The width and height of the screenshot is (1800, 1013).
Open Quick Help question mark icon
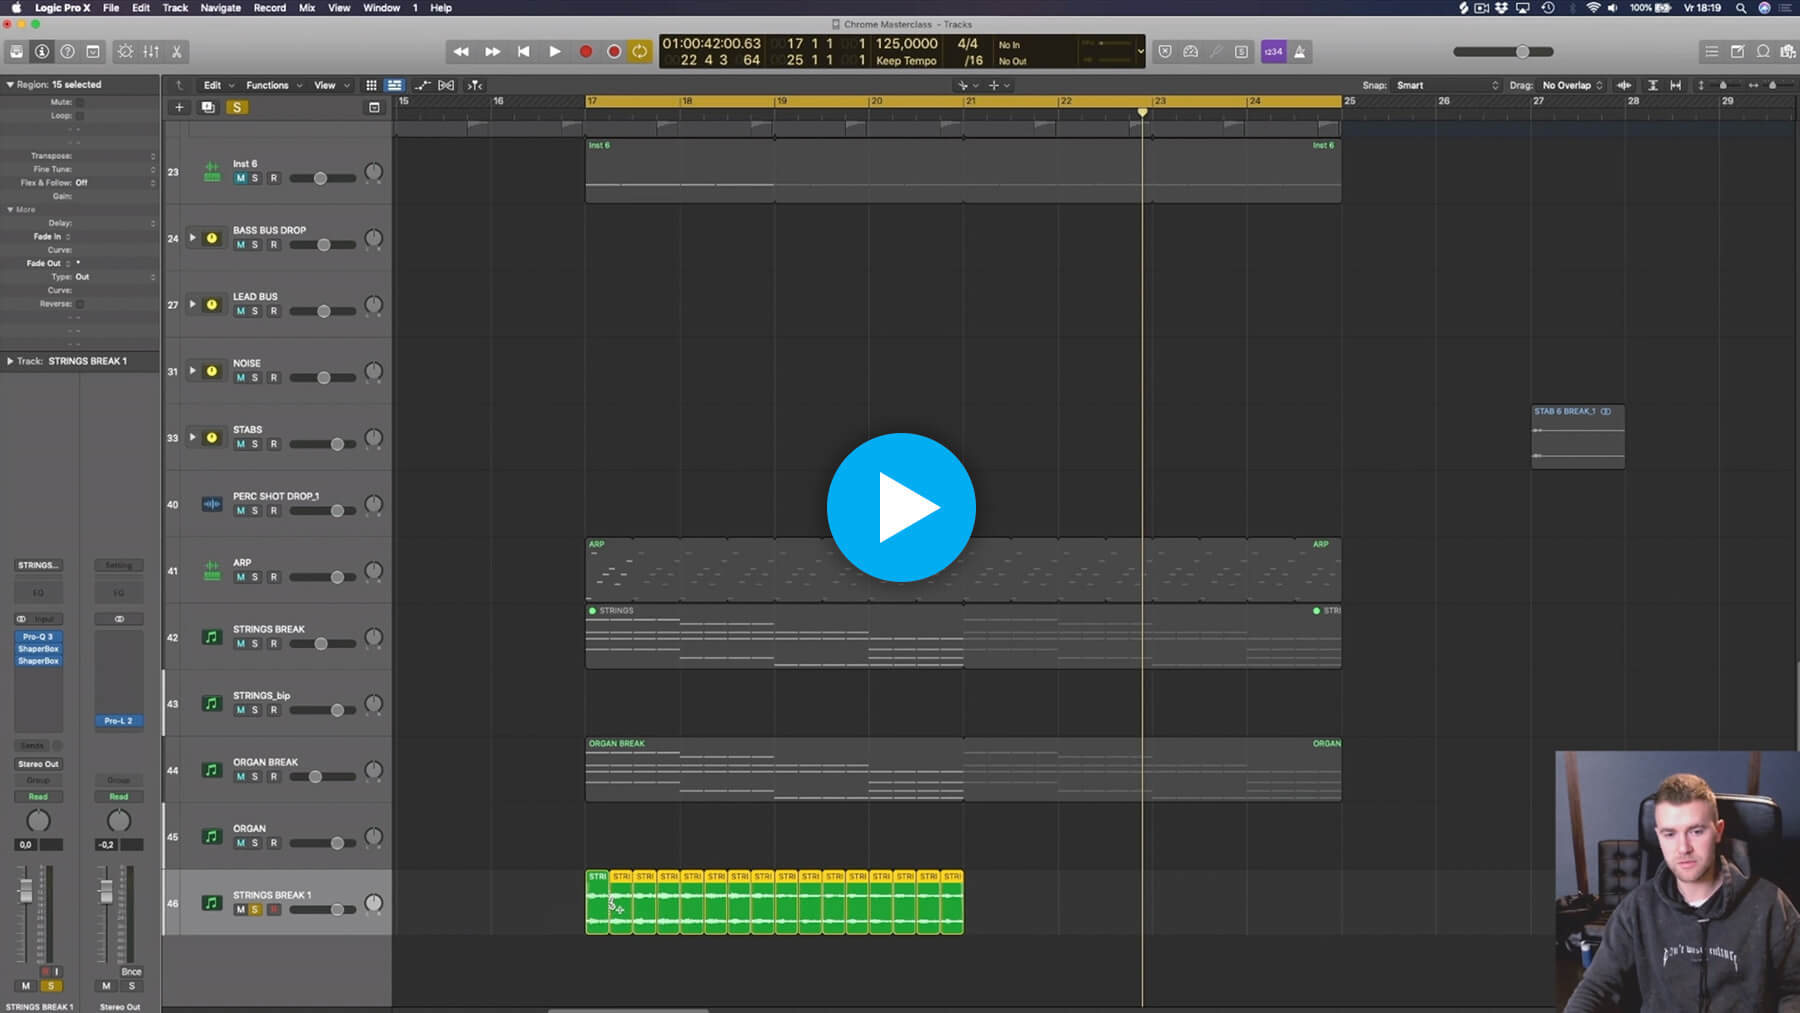pos(67,51)
